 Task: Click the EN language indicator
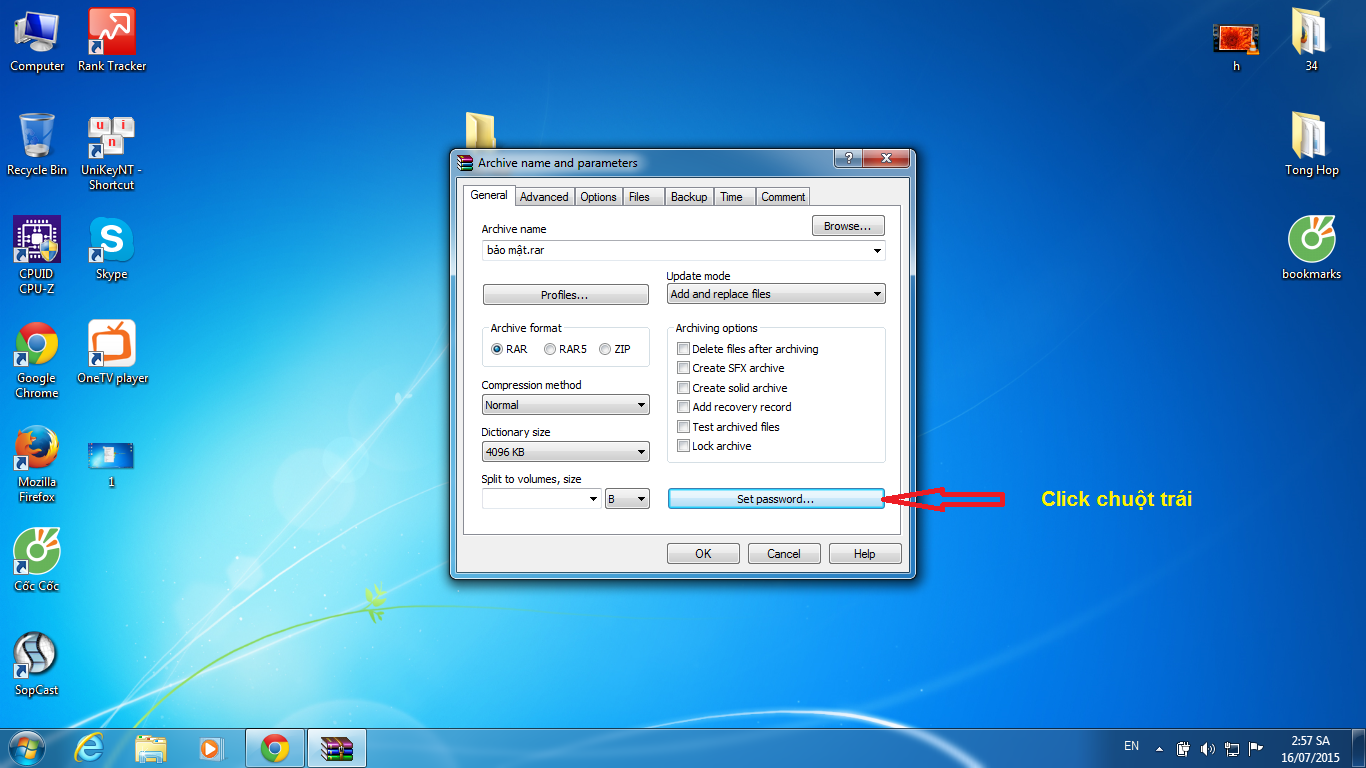pyautogui.click(x=1131, y=746)
